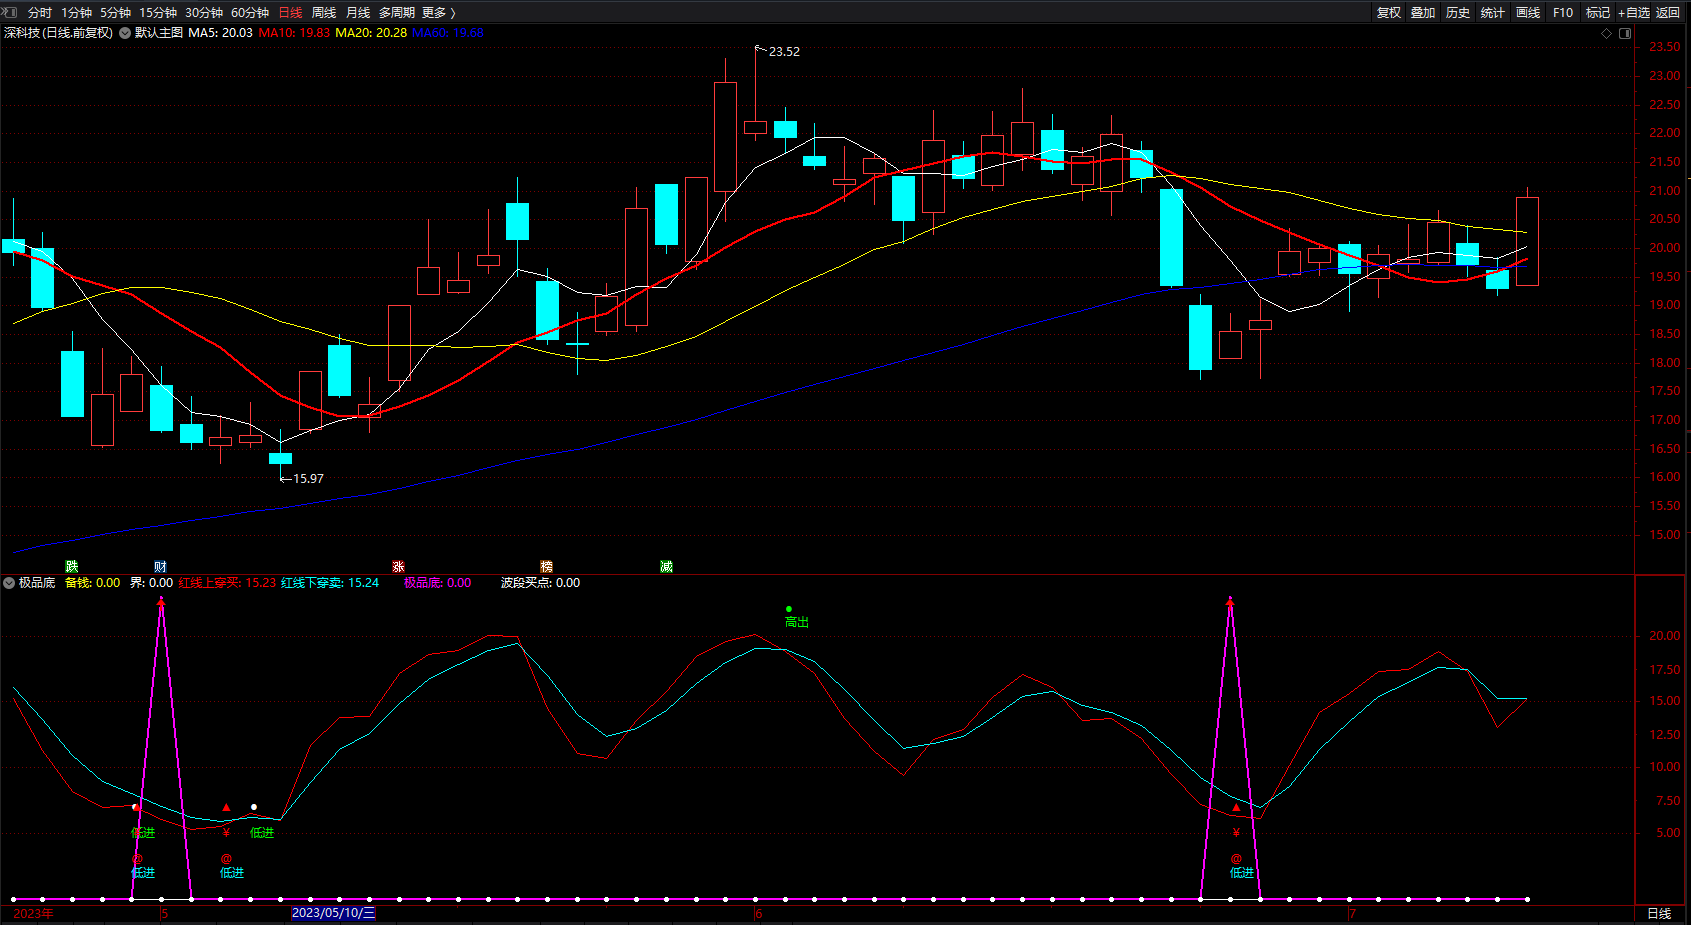Click the collapse panel icon at top-left corner

pos(9,12)
